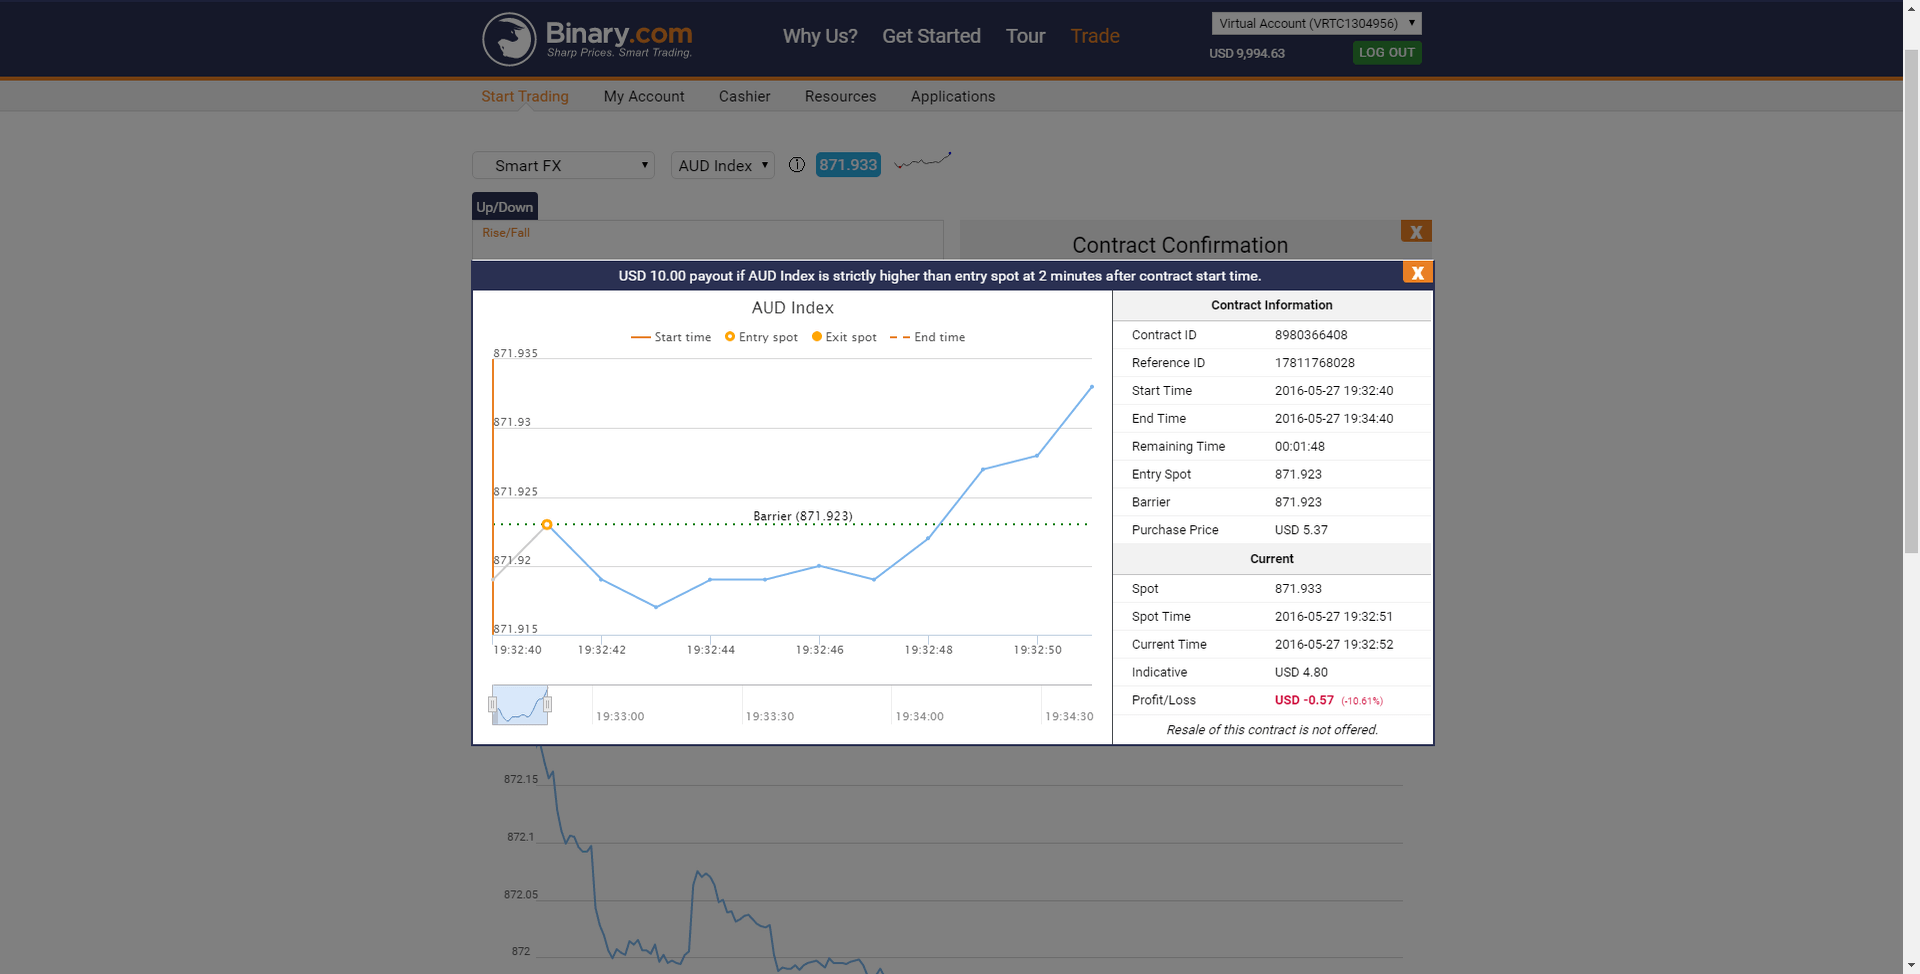This screenshot has width=1920, height=974.
Task: Click the Contract Confirmation heading
Action: pos(1180,245)
